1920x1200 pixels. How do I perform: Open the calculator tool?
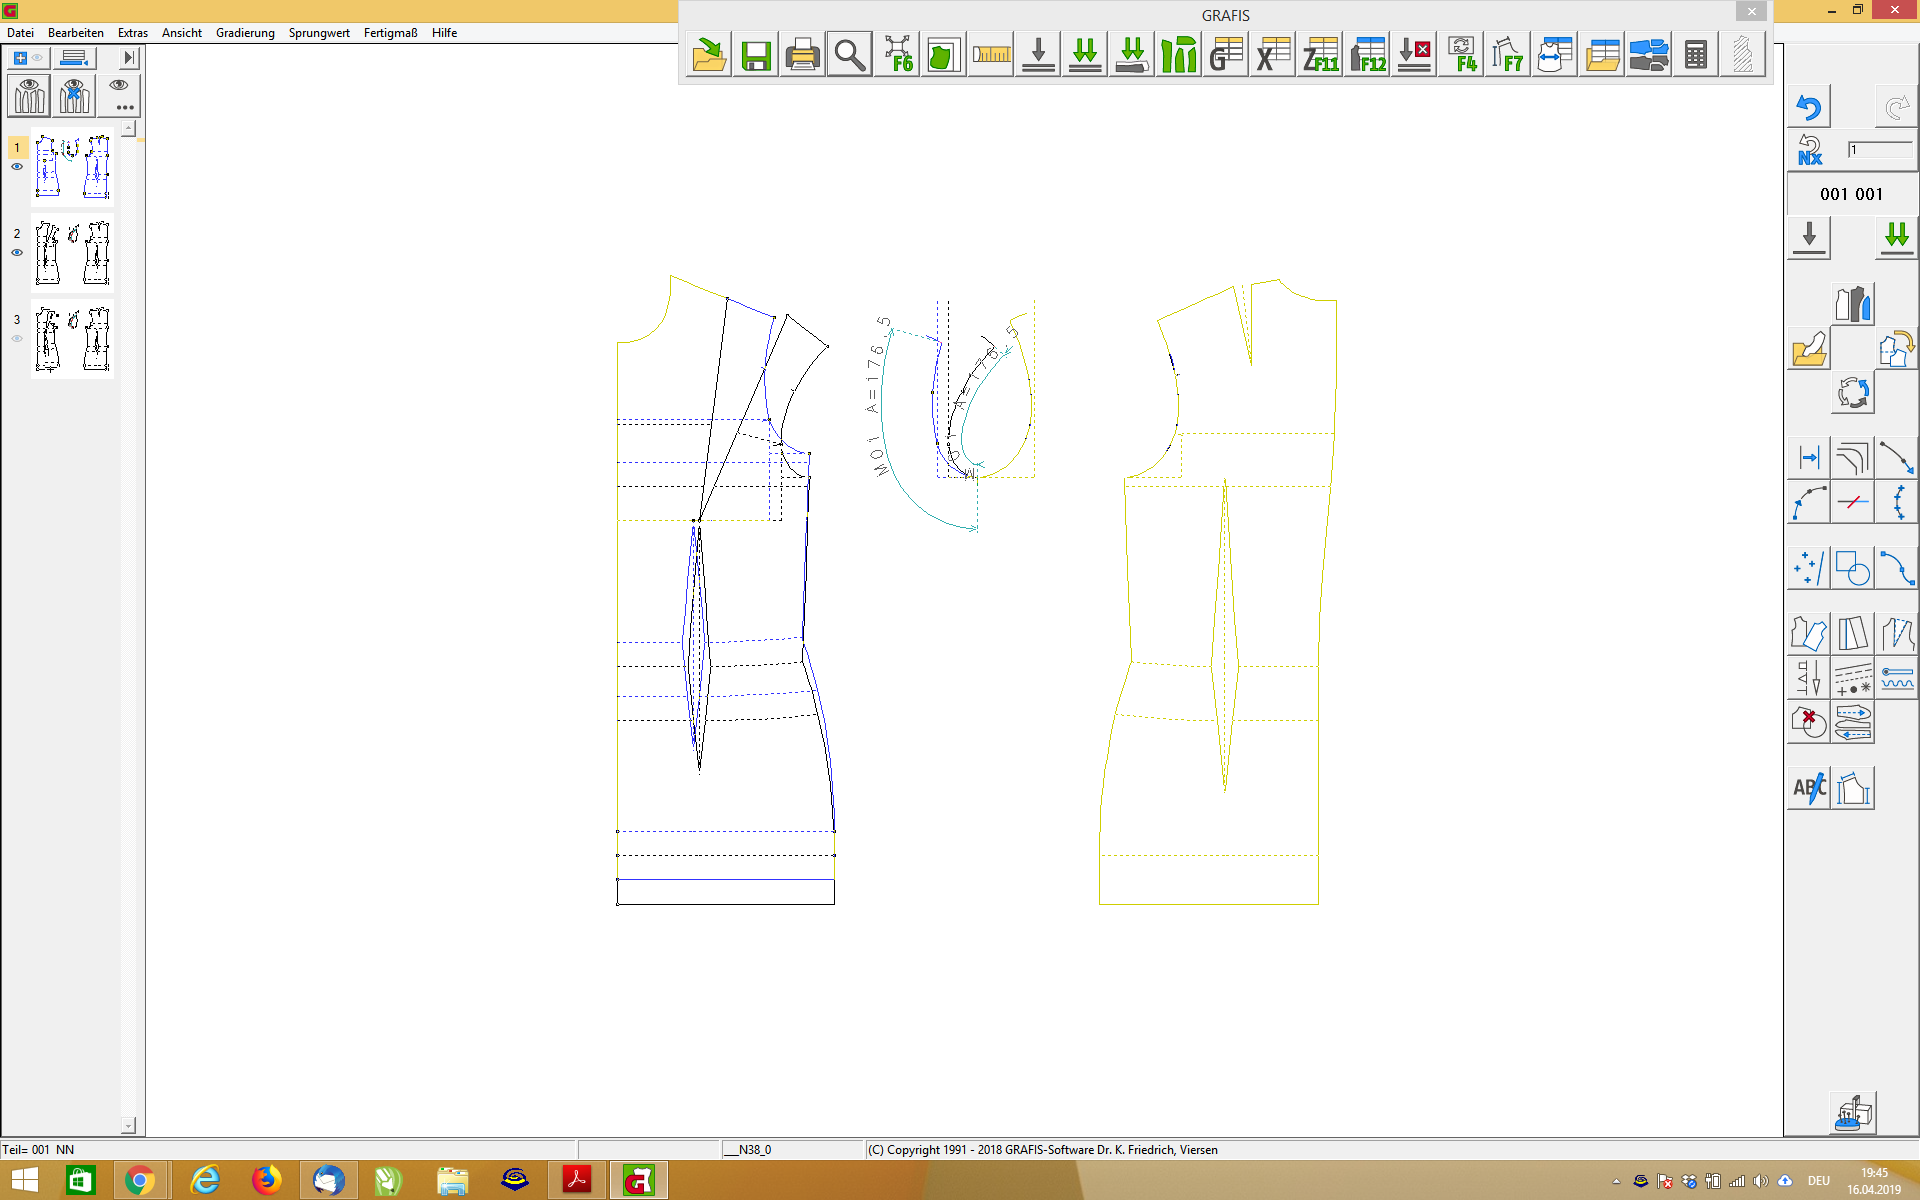point(1695,56)
